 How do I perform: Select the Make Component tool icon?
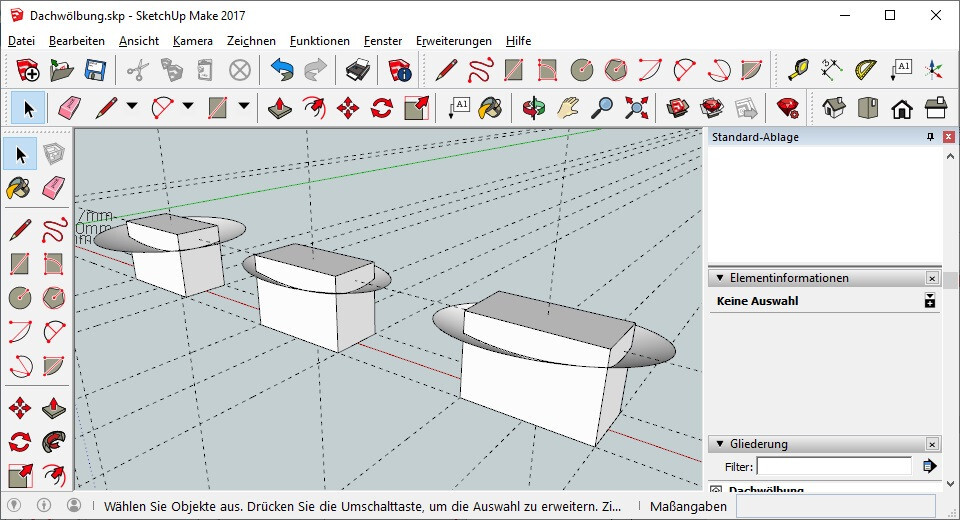(x=54, y=153)
